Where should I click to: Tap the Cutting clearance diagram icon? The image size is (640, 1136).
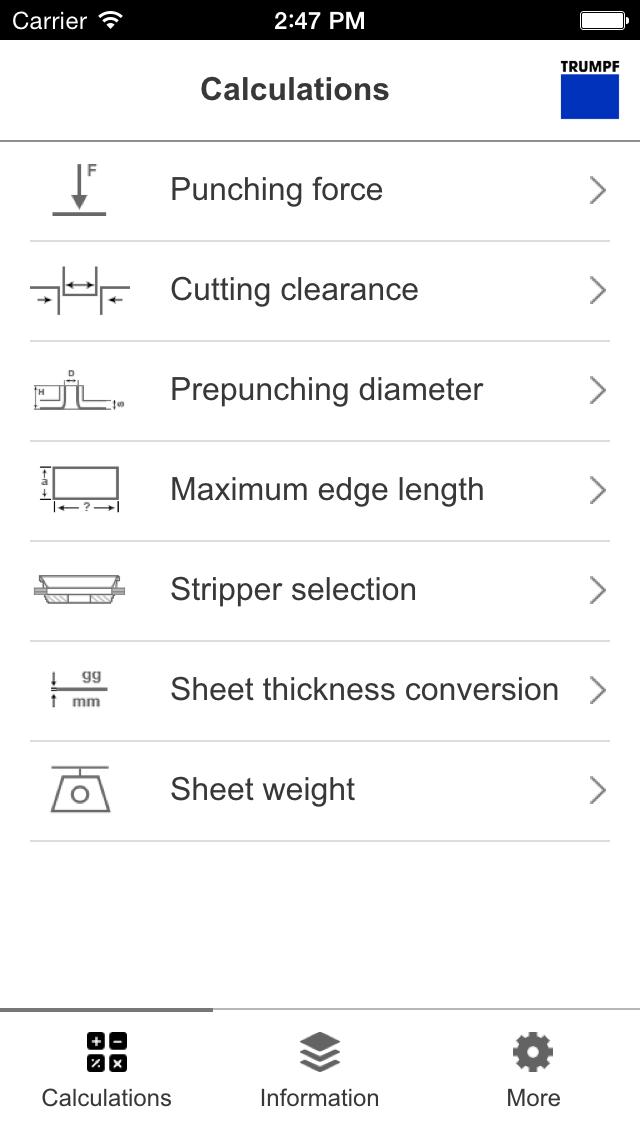[79, 290]
